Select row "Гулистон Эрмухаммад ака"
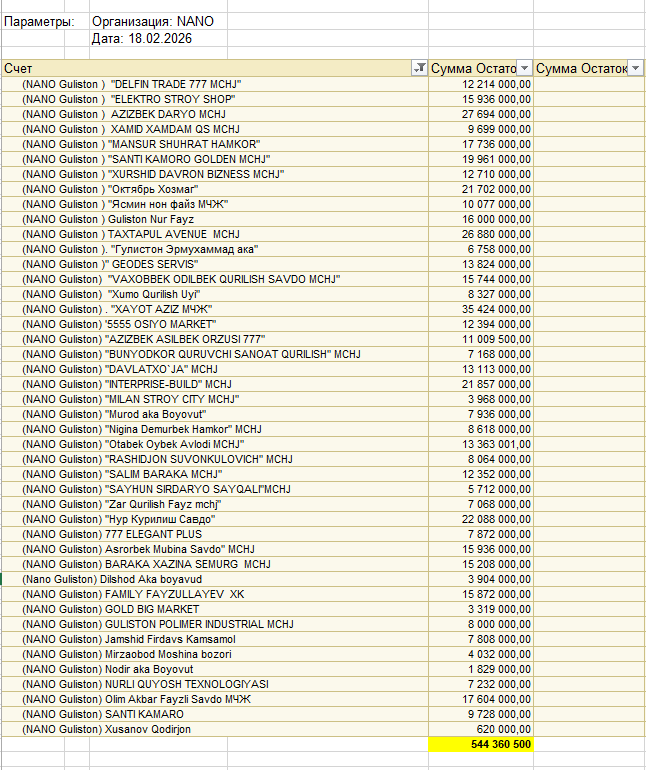Image resolution: width=646 pixels, height=770 pixels. coord(215,249)
